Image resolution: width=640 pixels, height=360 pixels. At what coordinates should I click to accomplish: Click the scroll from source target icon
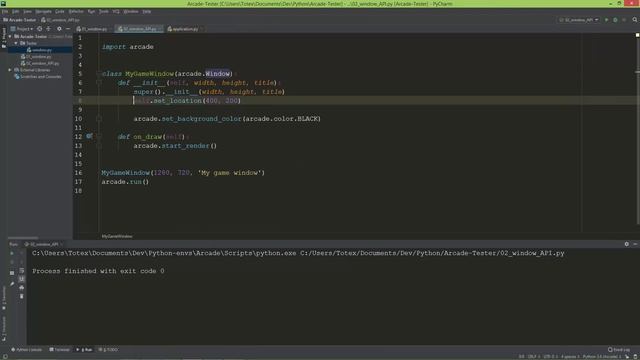[x=40, y=29]
